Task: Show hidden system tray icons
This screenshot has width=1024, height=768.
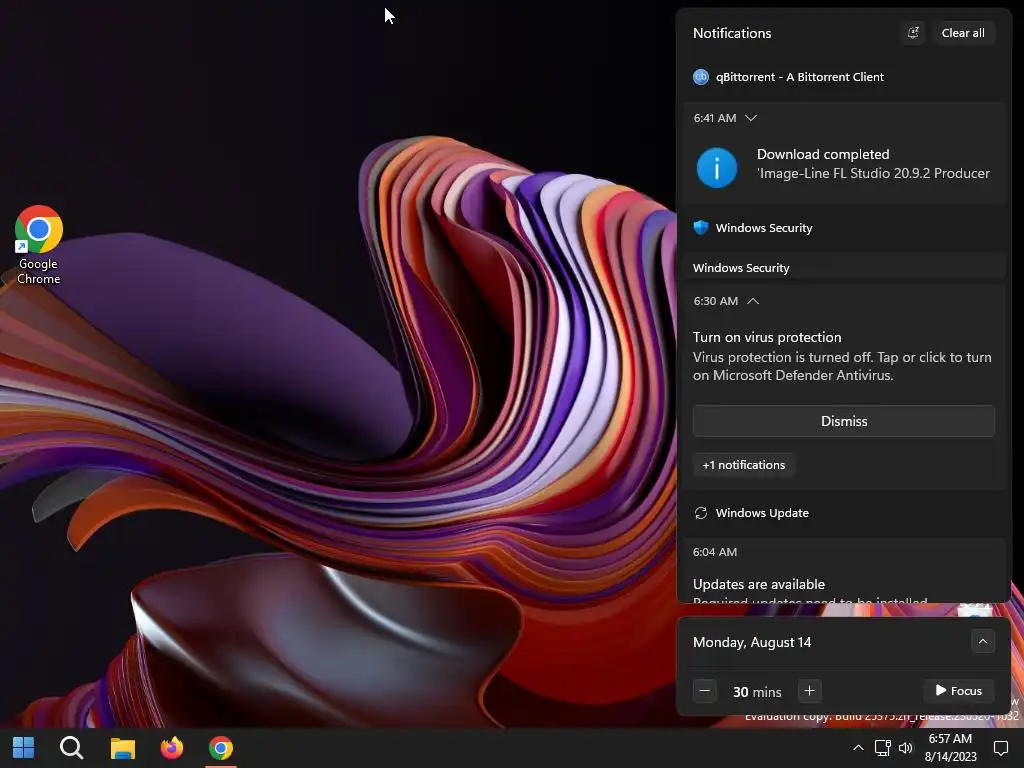Action: (858, 748)
